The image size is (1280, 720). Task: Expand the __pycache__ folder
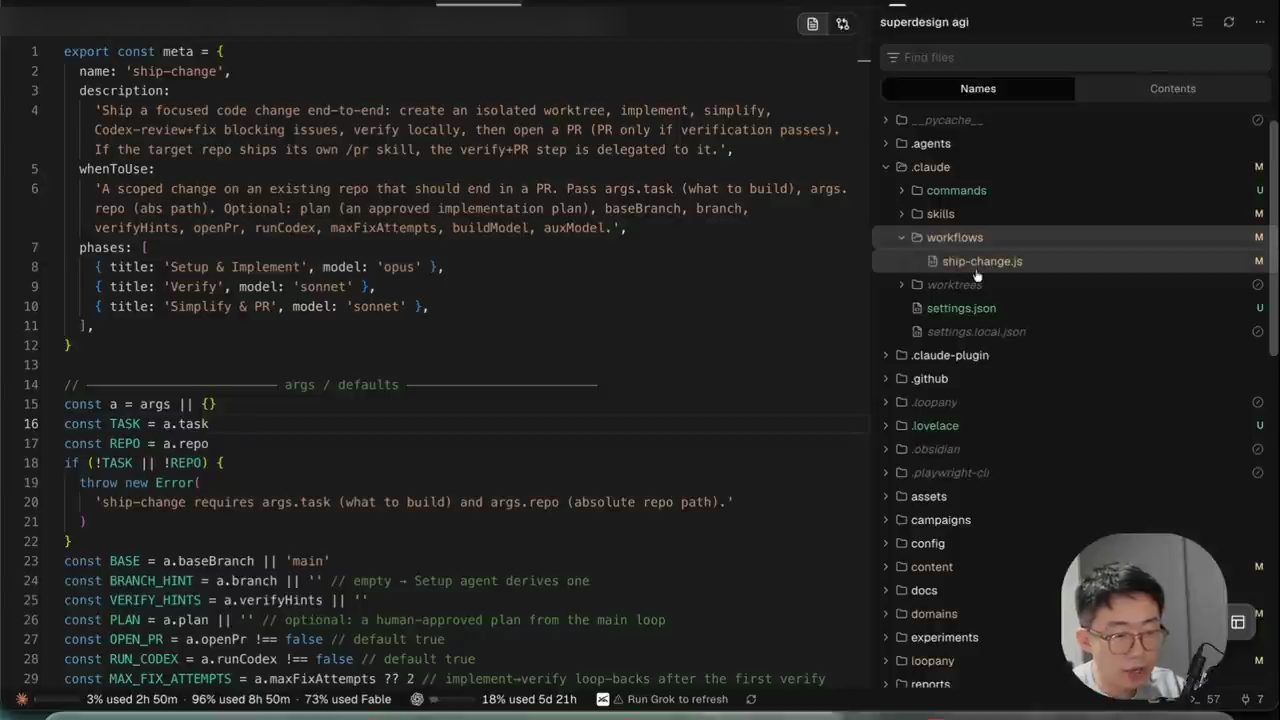point(886,120)
